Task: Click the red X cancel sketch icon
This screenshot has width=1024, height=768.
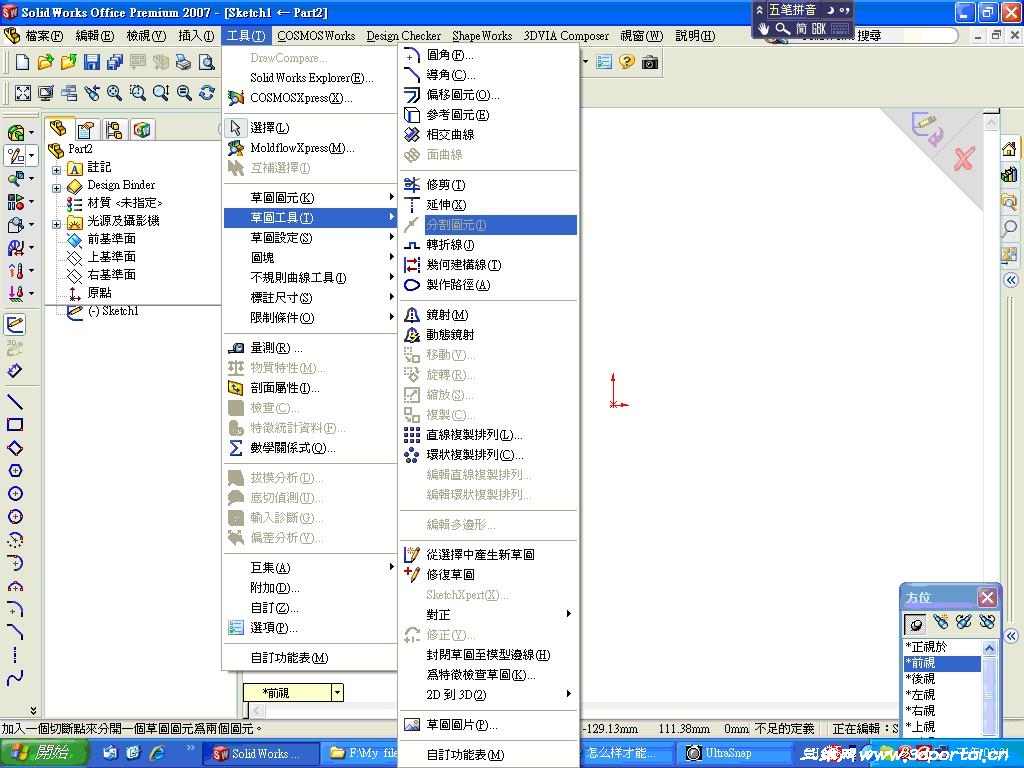Action: click(964, 159)
